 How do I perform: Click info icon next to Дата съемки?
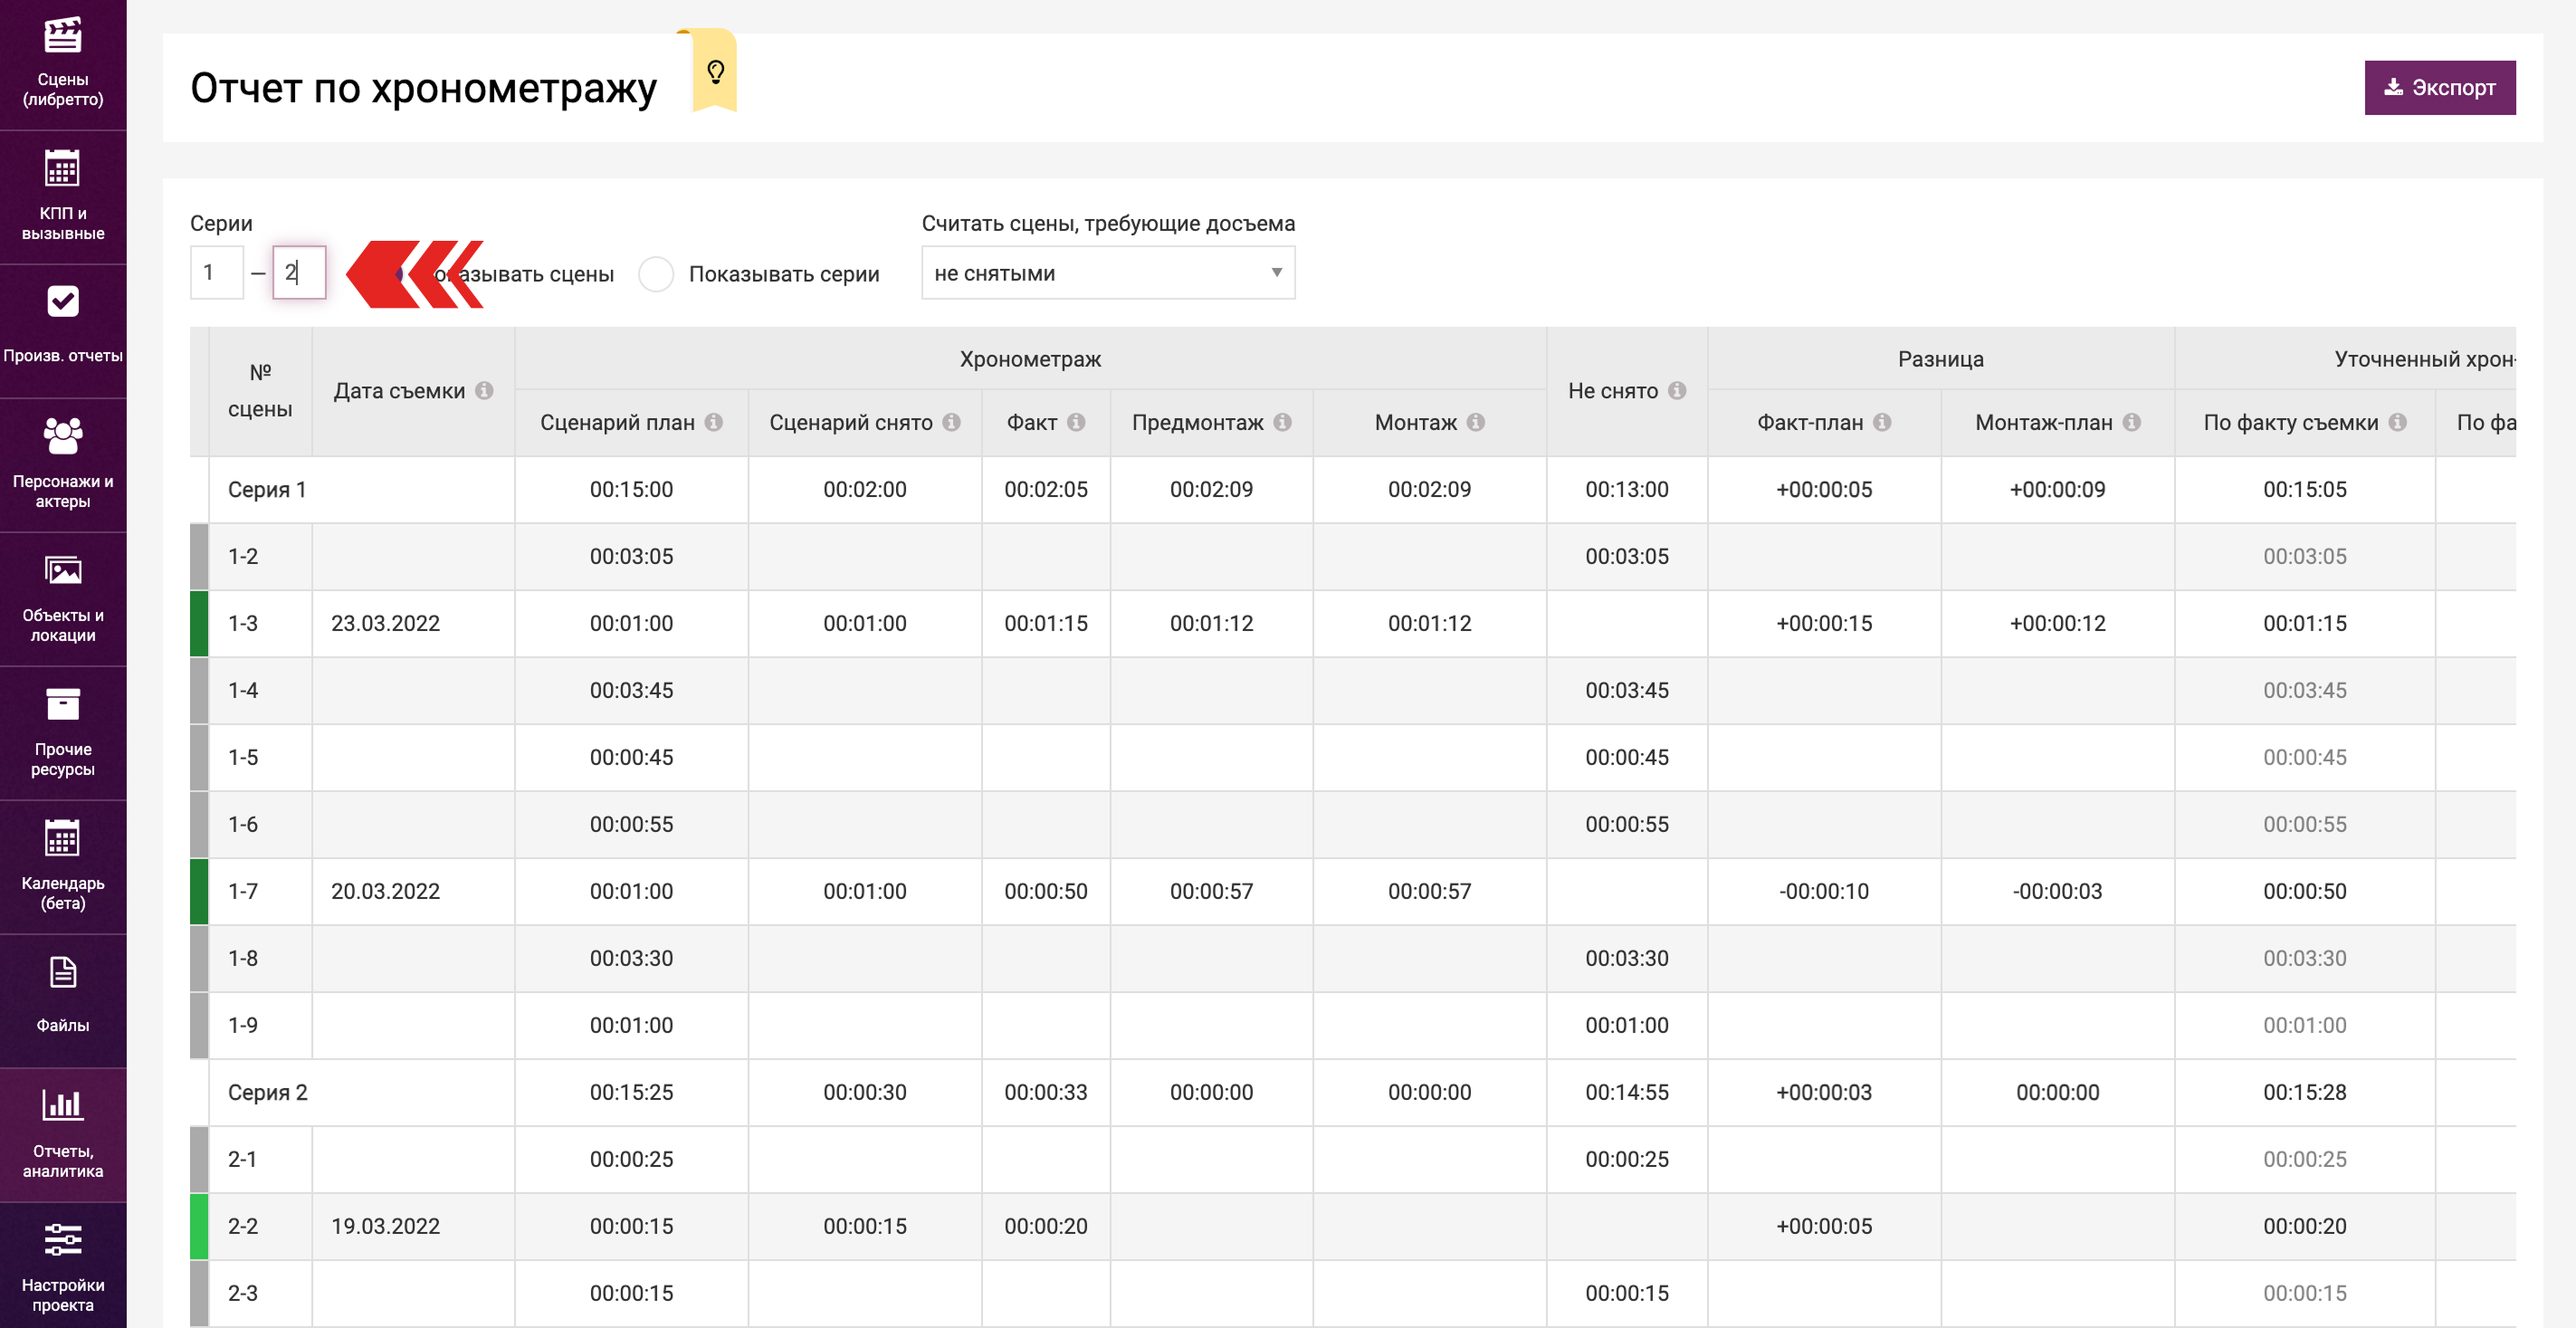click(484, 391)
